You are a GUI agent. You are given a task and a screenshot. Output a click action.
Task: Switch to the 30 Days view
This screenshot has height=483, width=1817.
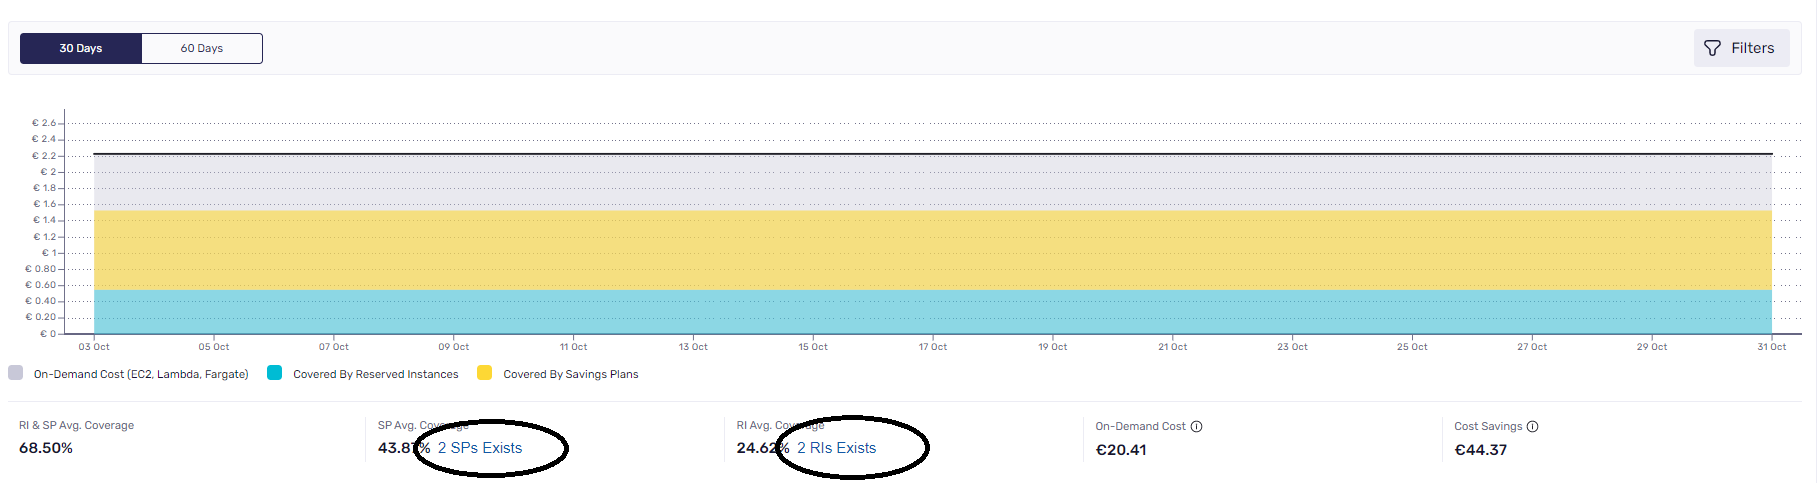pos(81,48)
